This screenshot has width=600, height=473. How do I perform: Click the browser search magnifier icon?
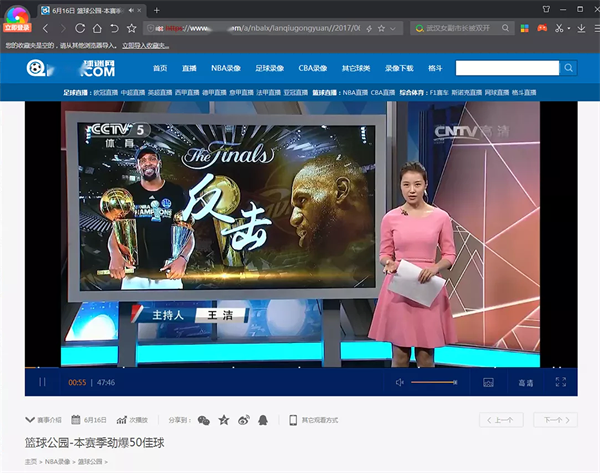(505, 28)
